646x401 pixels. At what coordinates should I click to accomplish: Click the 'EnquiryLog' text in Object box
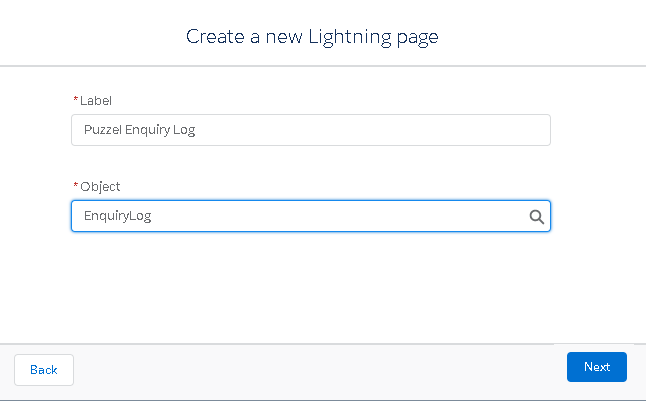[117, 216]
